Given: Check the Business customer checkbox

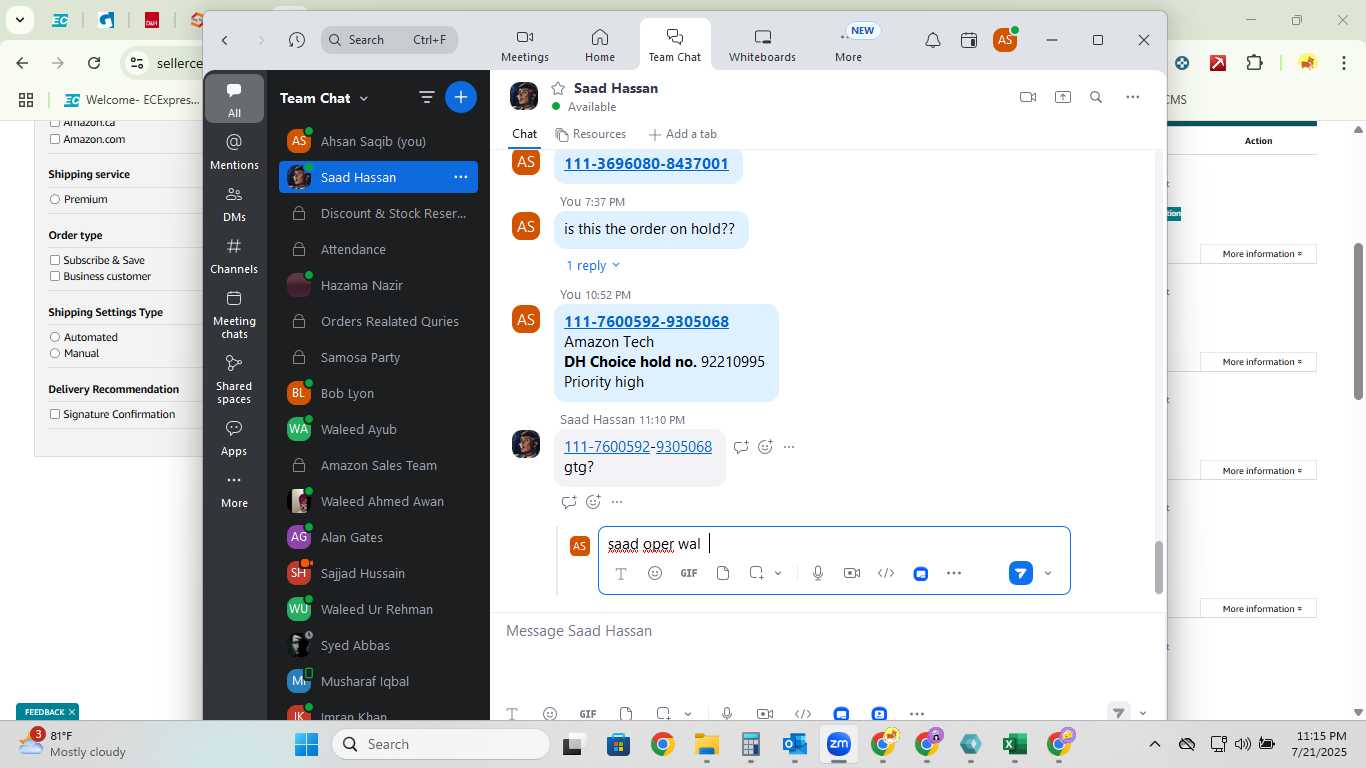Looking at the screenshot, I should 55,276.
